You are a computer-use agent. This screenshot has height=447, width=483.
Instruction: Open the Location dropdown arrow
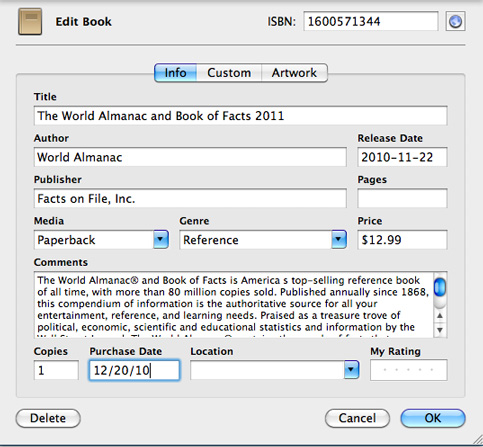click(x=351, y=369)
